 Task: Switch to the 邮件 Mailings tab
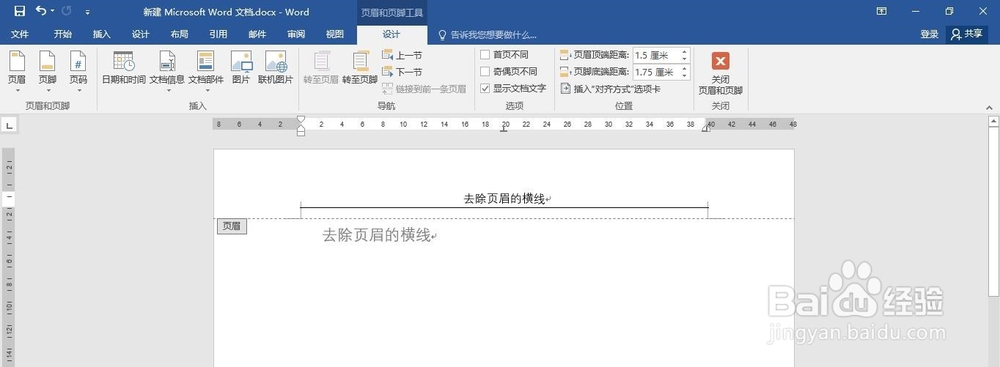(257, 34)
